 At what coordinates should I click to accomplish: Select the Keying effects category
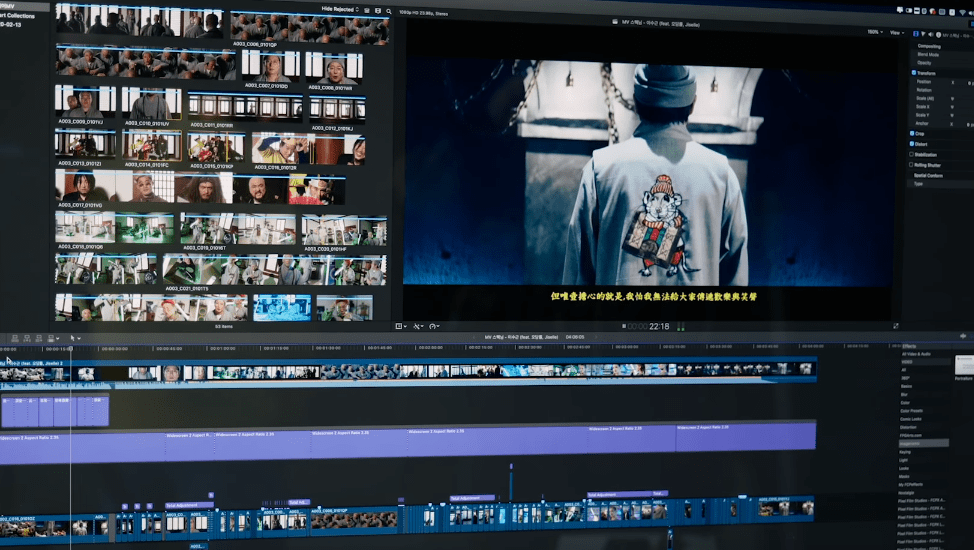coord(905,452)
